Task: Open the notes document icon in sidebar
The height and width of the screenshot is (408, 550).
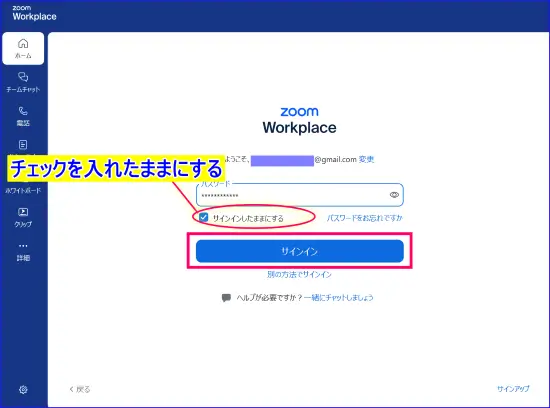Action: click(23, 145)
